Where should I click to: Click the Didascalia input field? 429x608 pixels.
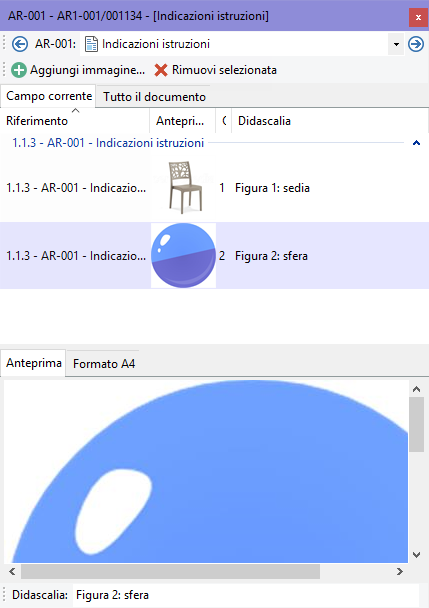[246, 595]
